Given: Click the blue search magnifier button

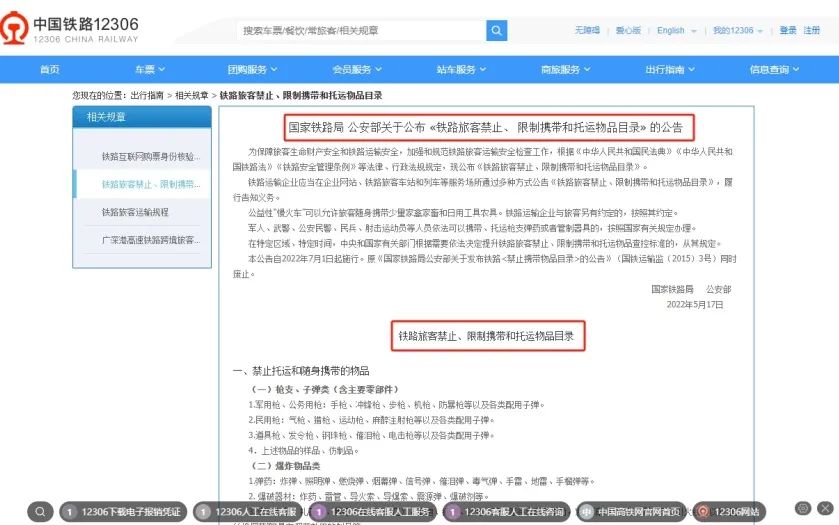Looking at the screenshot, I should pyautogui.click(x=497, y=31).
